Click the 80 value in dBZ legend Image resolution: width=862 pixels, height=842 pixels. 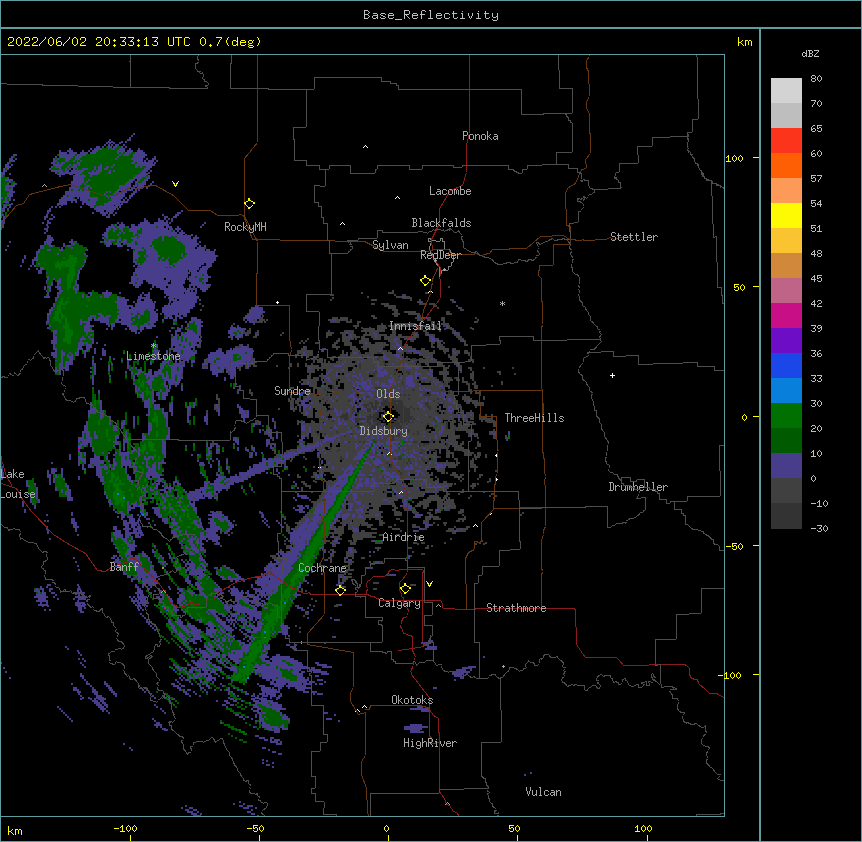coord(816,79)
